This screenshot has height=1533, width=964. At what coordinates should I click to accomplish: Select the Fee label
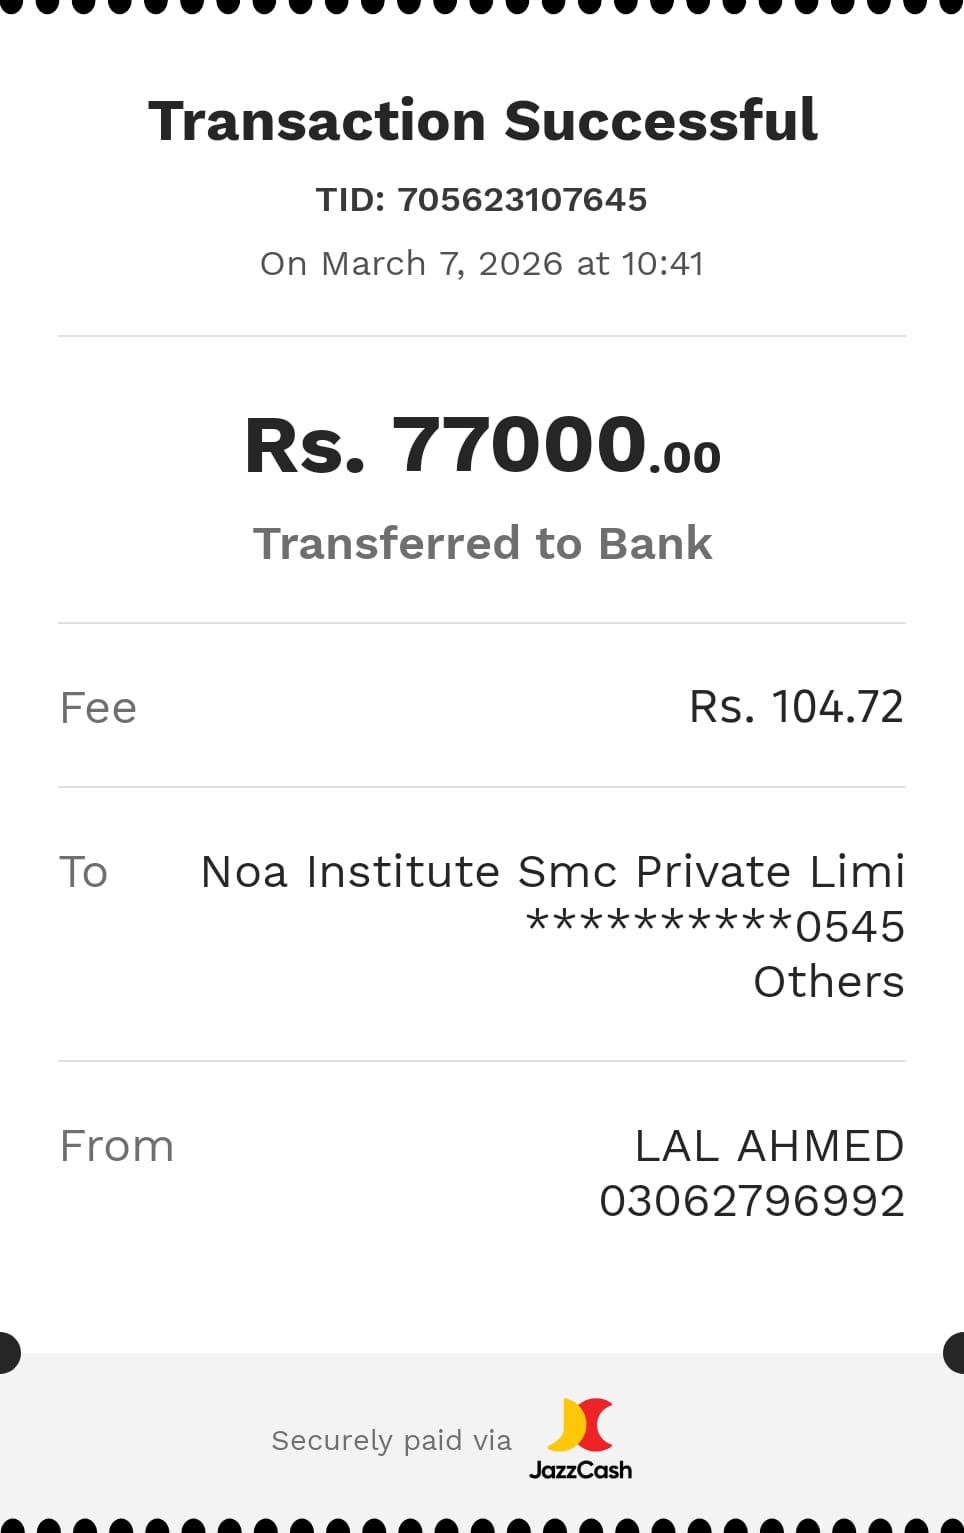98,708
